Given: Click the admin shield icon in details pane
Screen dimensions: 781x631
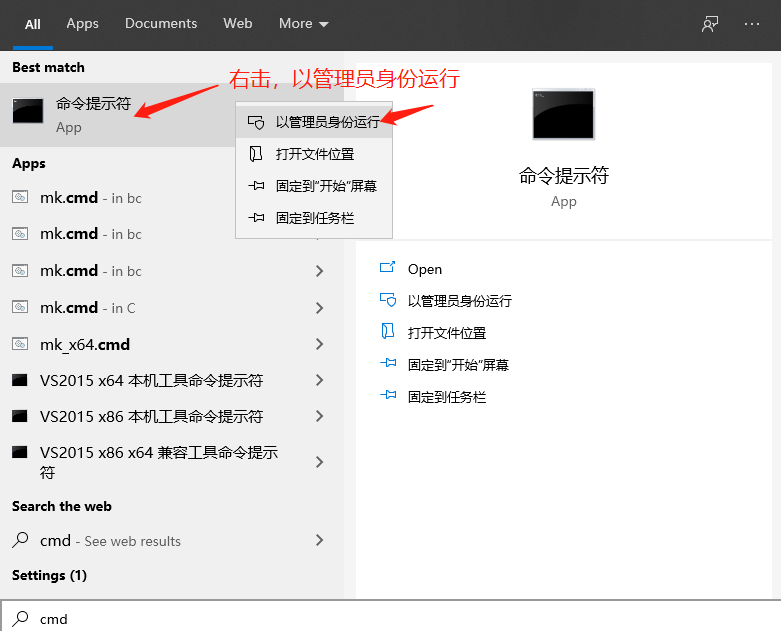Looking at the screenshot, I should click(x=388, y=300).
